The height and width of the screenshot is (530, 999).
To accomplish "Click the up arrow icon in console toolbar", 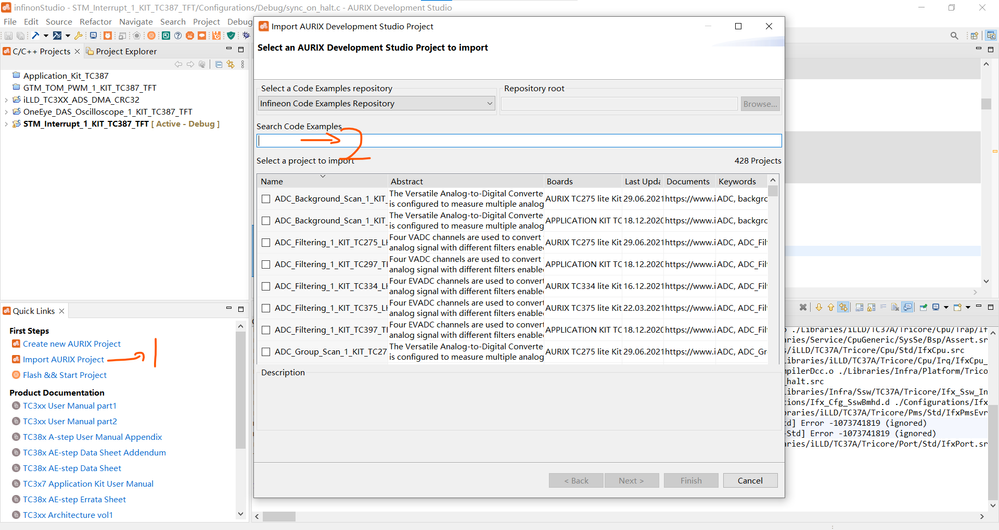I will (830, 307).
